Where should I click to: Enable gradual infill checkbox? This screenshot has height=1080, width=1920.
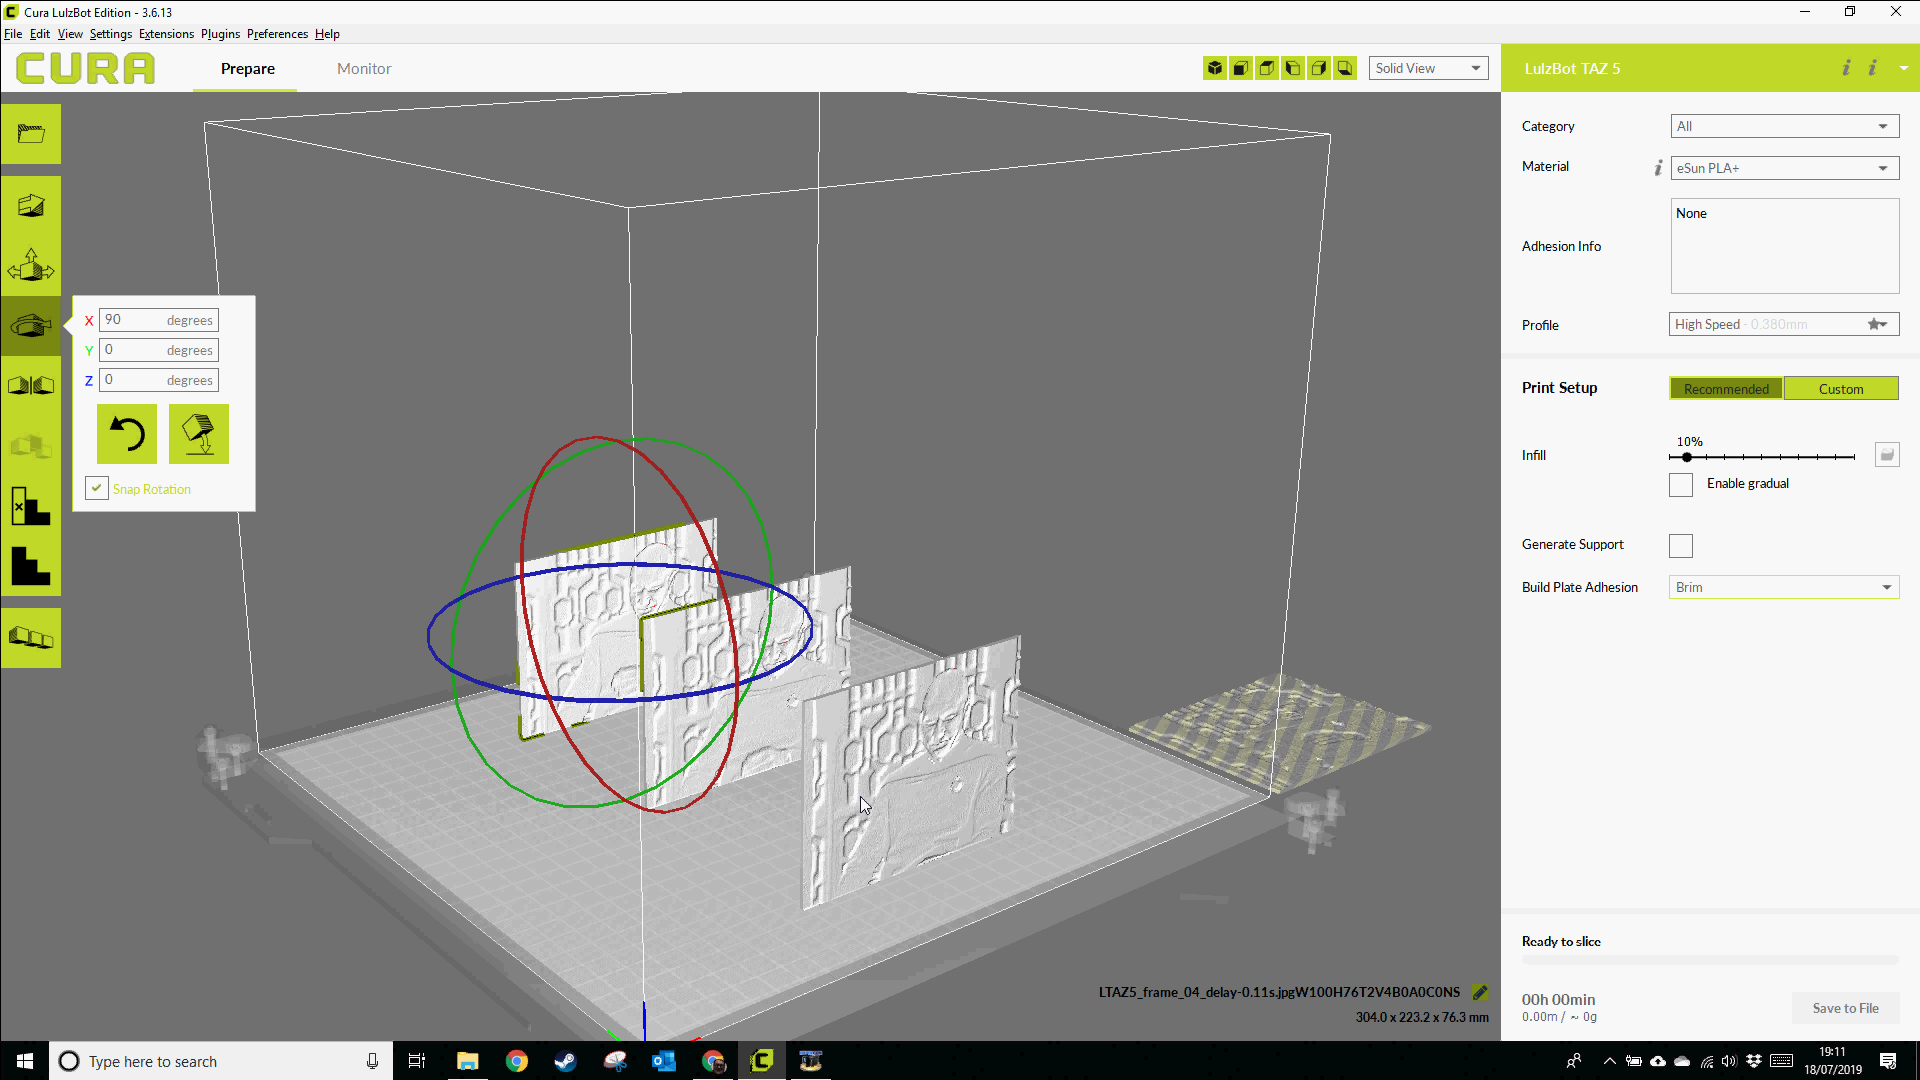(1681, 483)
